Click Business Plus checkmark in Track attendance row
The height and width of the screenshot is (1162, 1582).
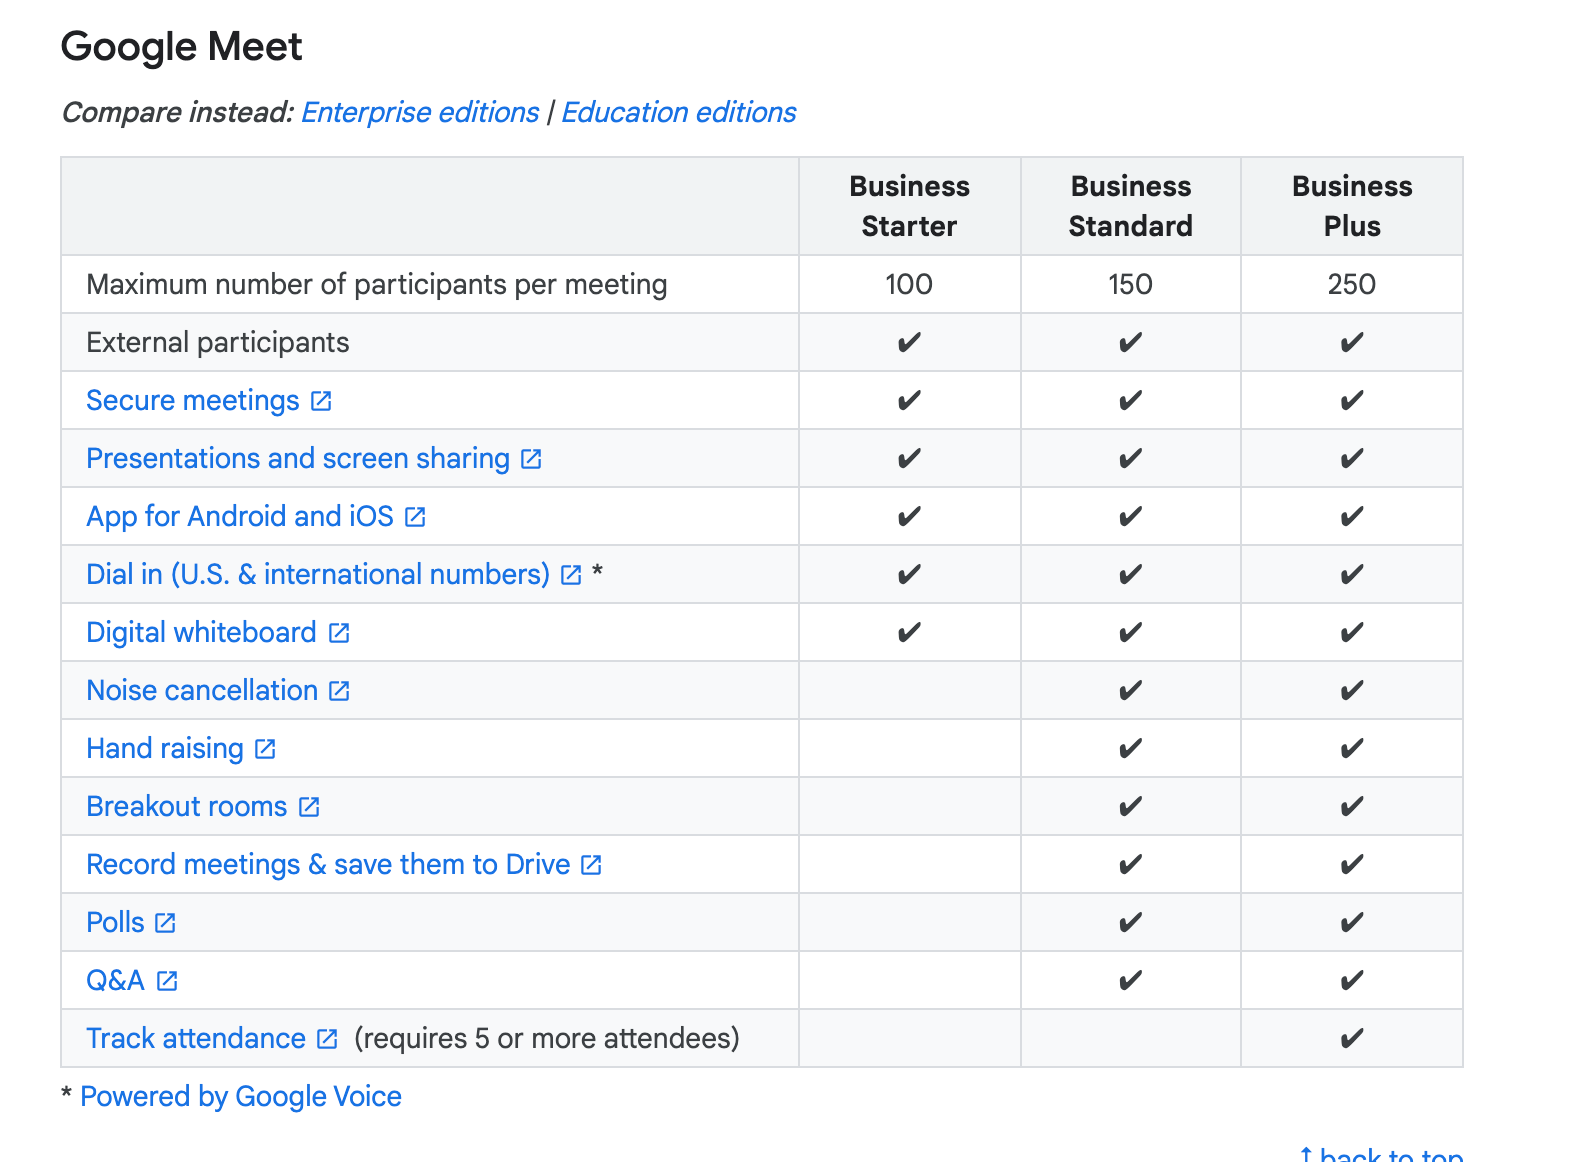point(1352,1039)
